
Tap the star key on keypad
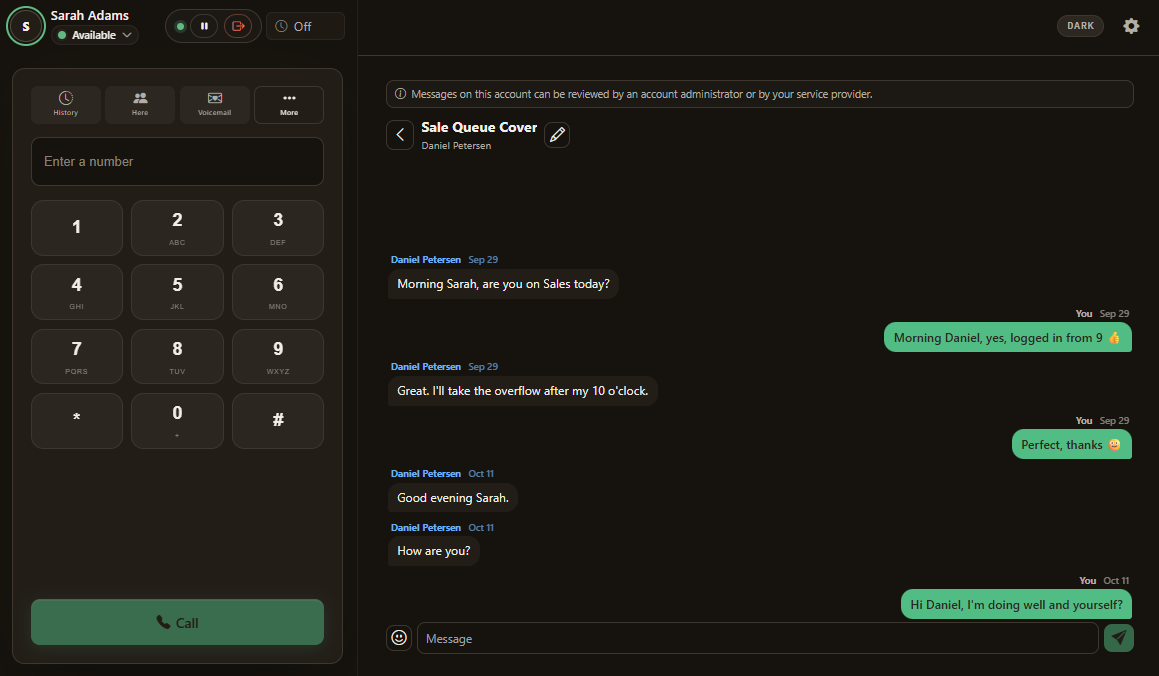coord(77,420)
